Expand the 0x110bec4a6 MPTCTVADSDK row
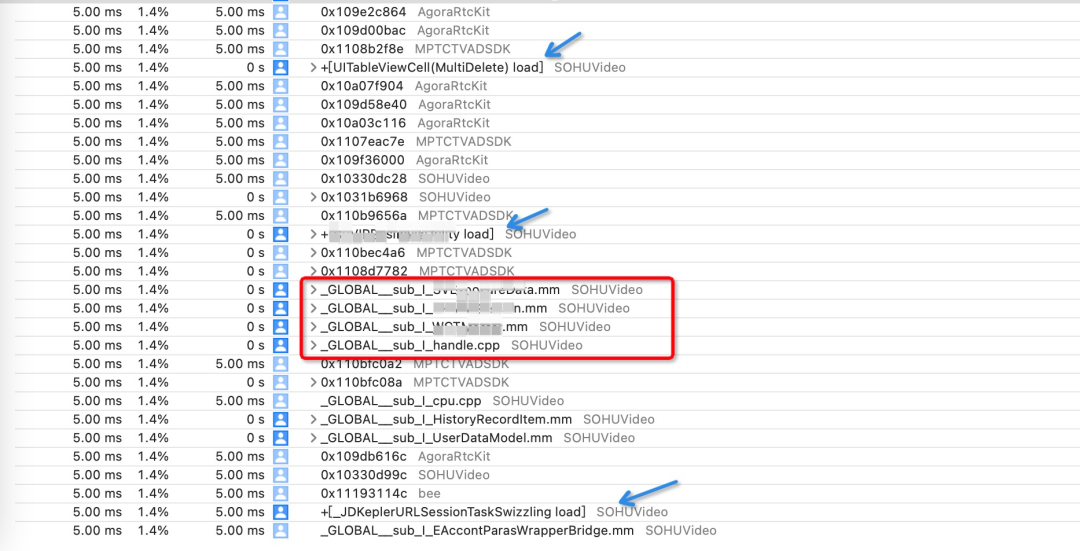Screen dimensions: 1080x551 (313, 253)
